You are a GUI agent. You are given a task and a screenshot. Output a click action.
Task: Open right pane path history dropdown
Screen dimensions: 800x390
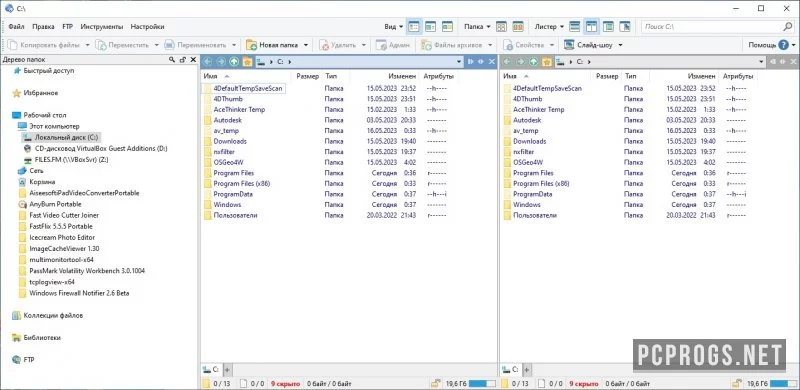pos(762,62)
